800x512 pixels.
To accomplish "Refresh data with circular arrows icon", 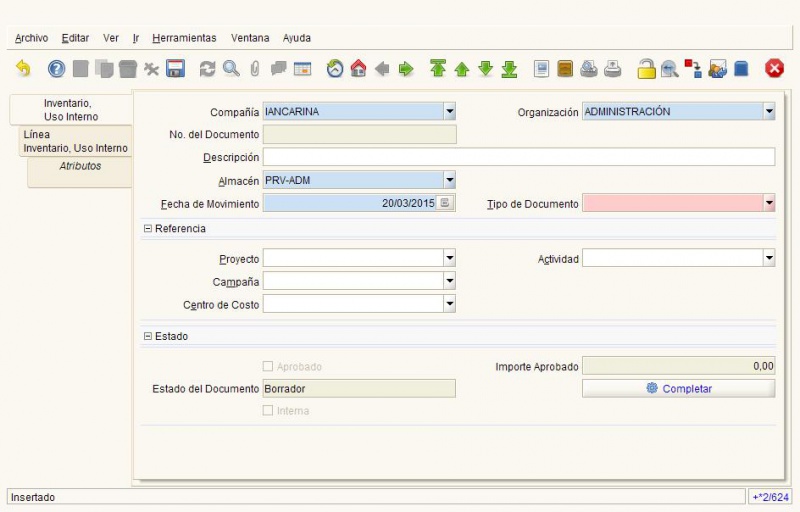I will 207,69.
